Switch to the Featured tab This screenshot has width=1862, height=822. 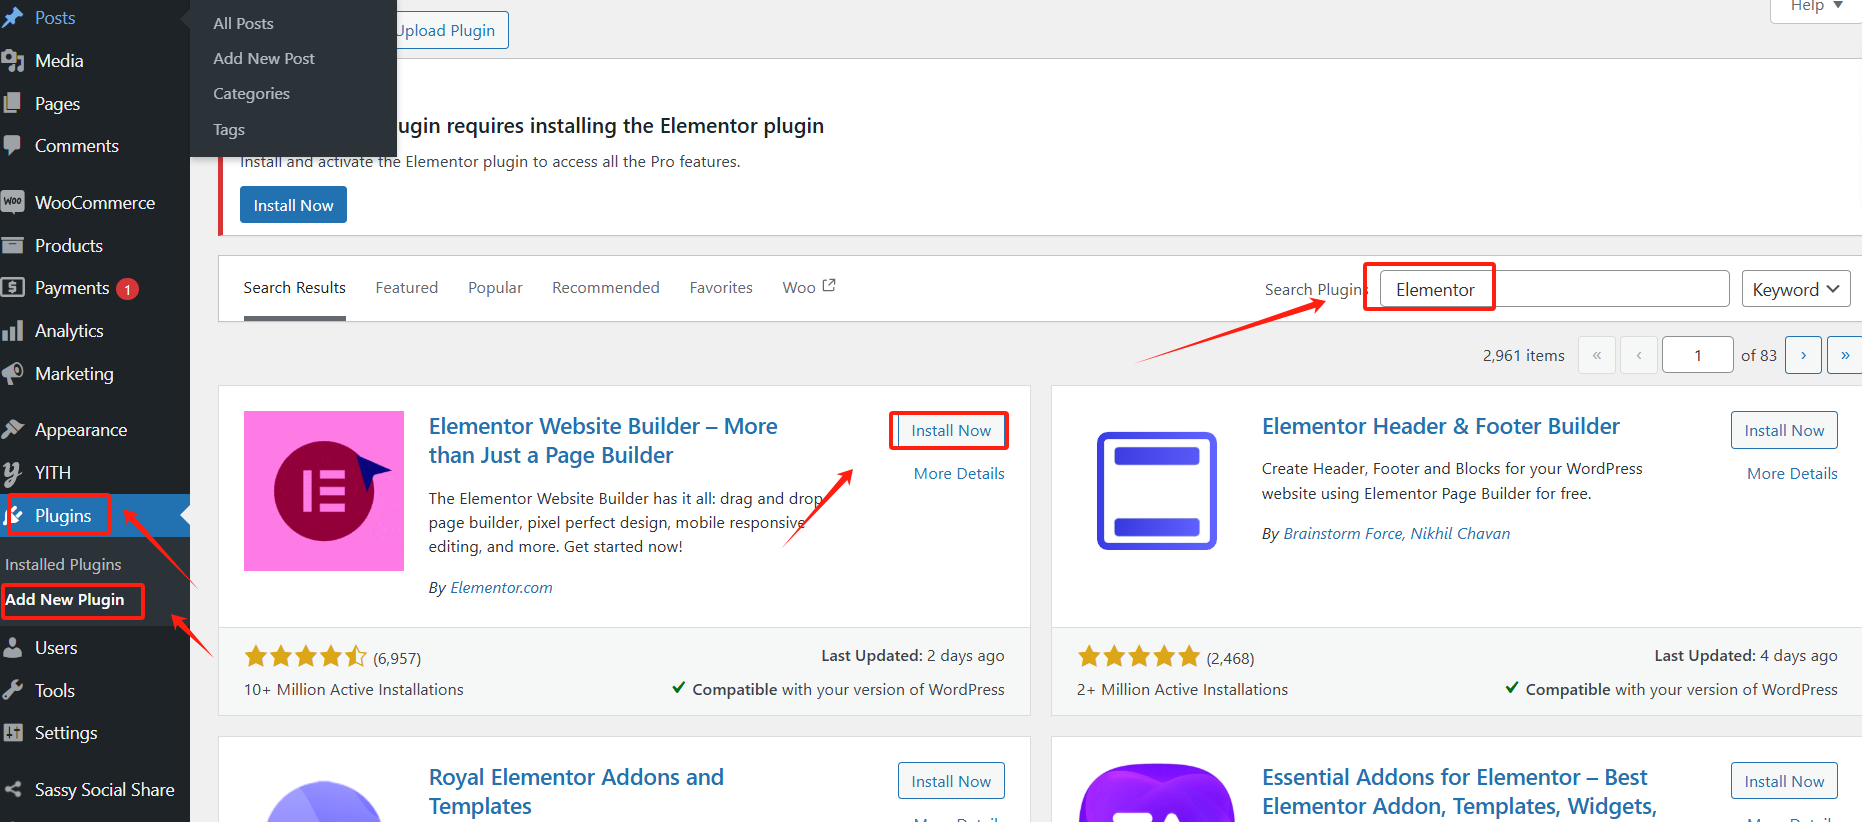click(x=407, y=288)
